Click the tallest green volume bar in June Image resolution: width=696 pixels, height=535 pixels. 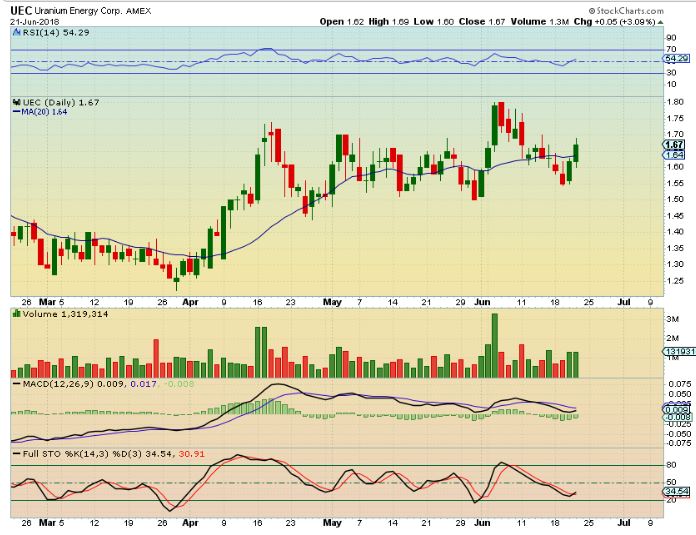[494, 345]
